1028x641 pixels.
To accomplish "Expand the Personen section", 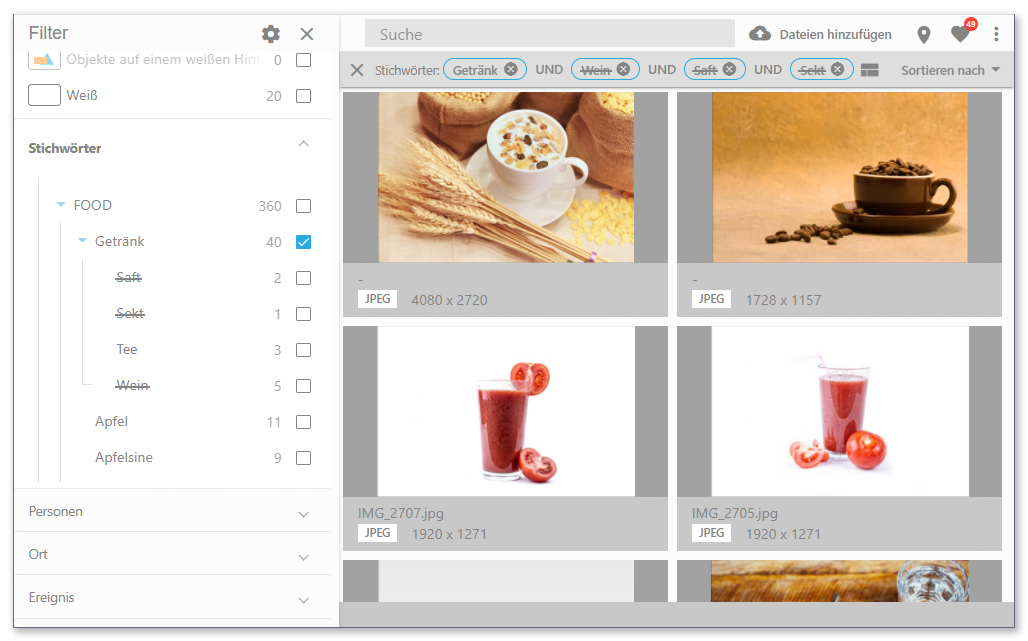I will tap(304, 513).
